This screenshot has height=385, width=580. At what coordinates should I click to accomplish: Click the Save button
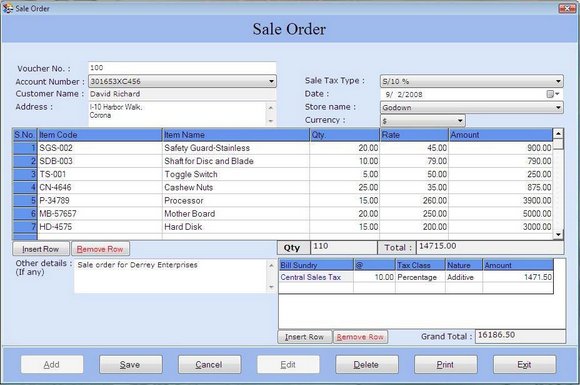coord(130,365)
